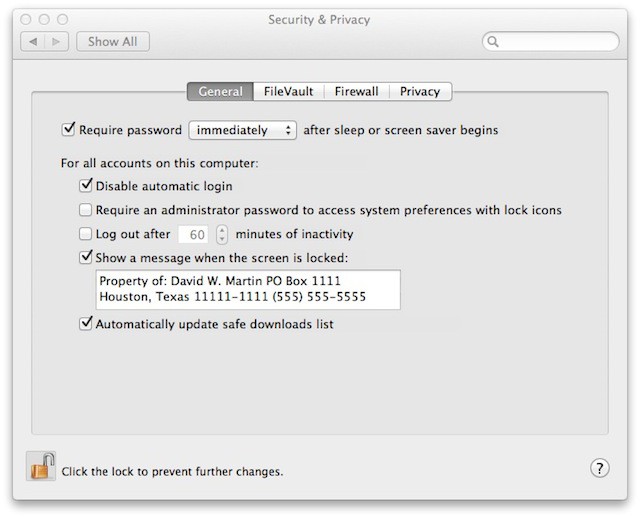Click the minutes of inactivity stepper arrows
Viewport: 640px width, 518px height.
tap(222, 235)
